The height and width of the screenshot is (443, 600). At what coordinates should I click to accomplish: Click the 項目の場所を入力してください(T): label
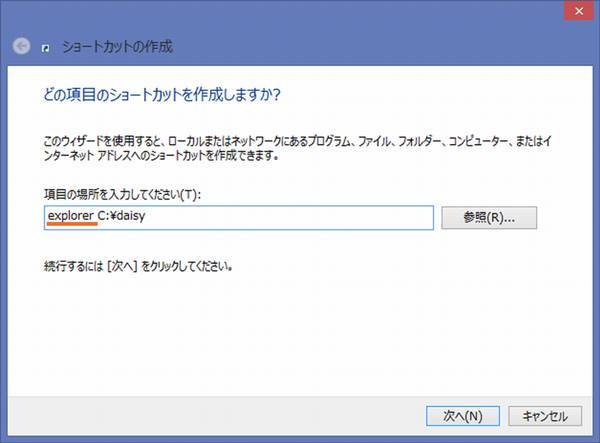coord(122,194)
